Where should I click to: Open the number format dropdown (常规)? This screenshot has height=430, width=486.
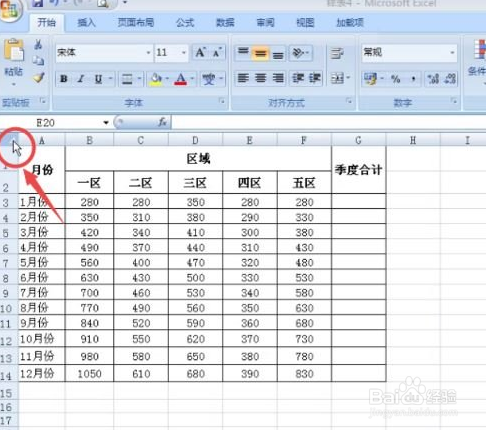coord(452,52)
